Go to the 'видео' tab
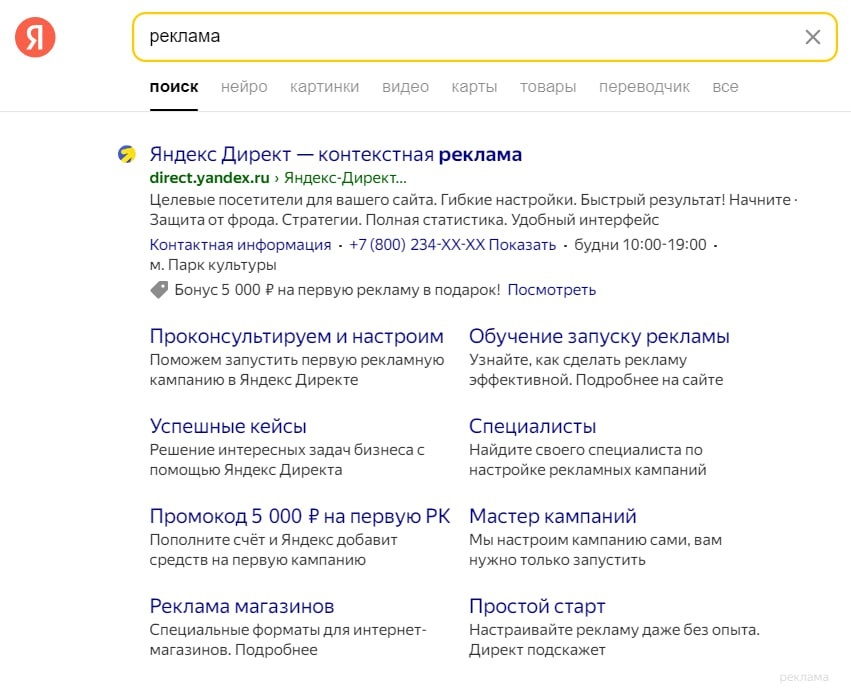851x700 pixels. (x=405, y=87)
